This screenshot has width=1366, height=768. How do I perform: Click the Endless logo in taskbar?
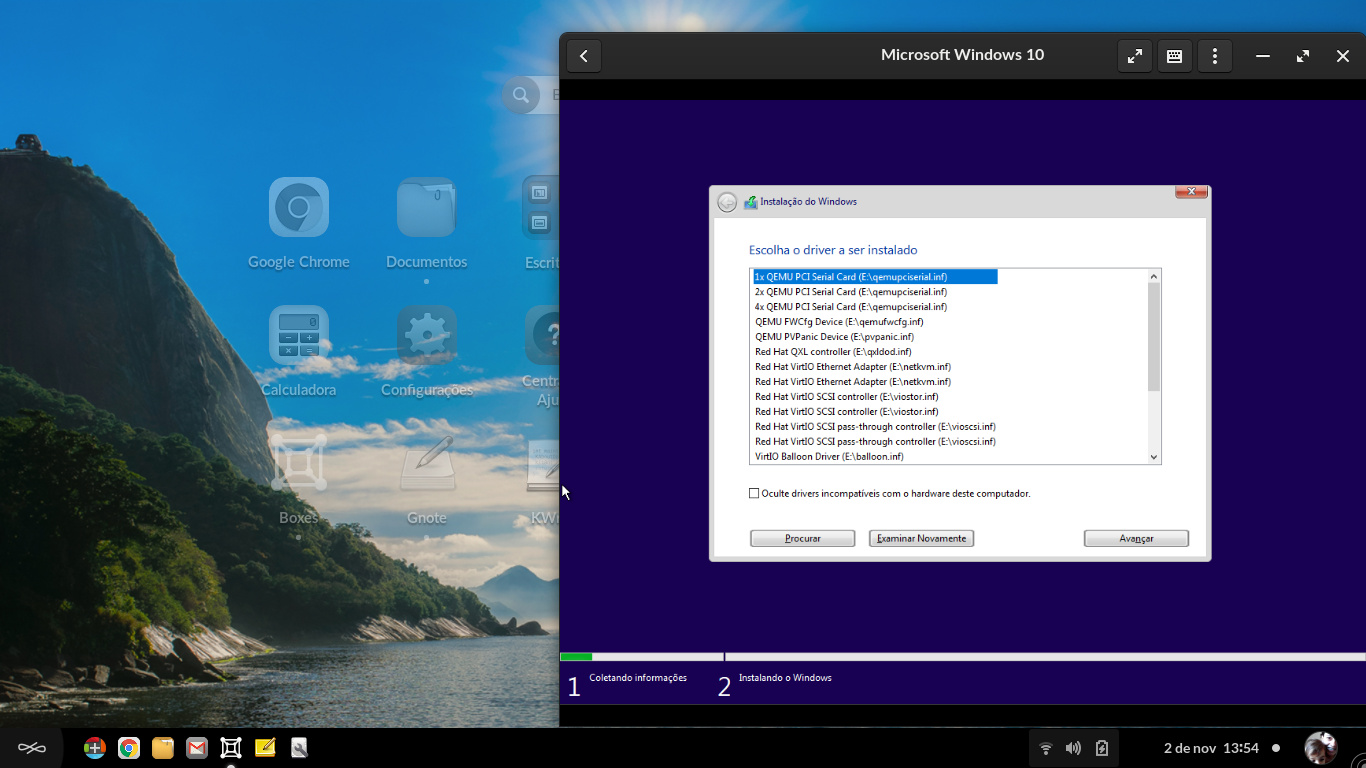32,748
